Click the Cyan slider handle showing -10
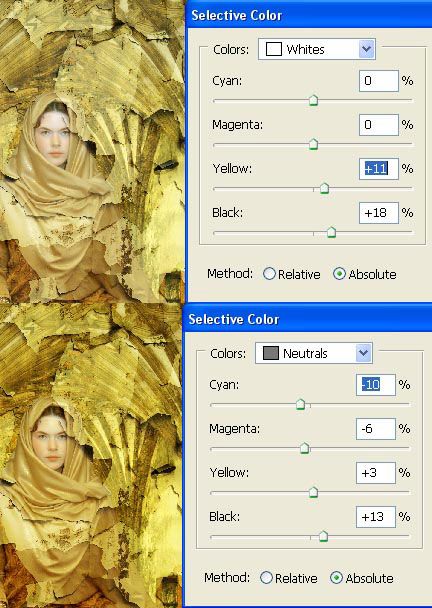The height and width of the screenshot is (608, 432). coord(301,404)
